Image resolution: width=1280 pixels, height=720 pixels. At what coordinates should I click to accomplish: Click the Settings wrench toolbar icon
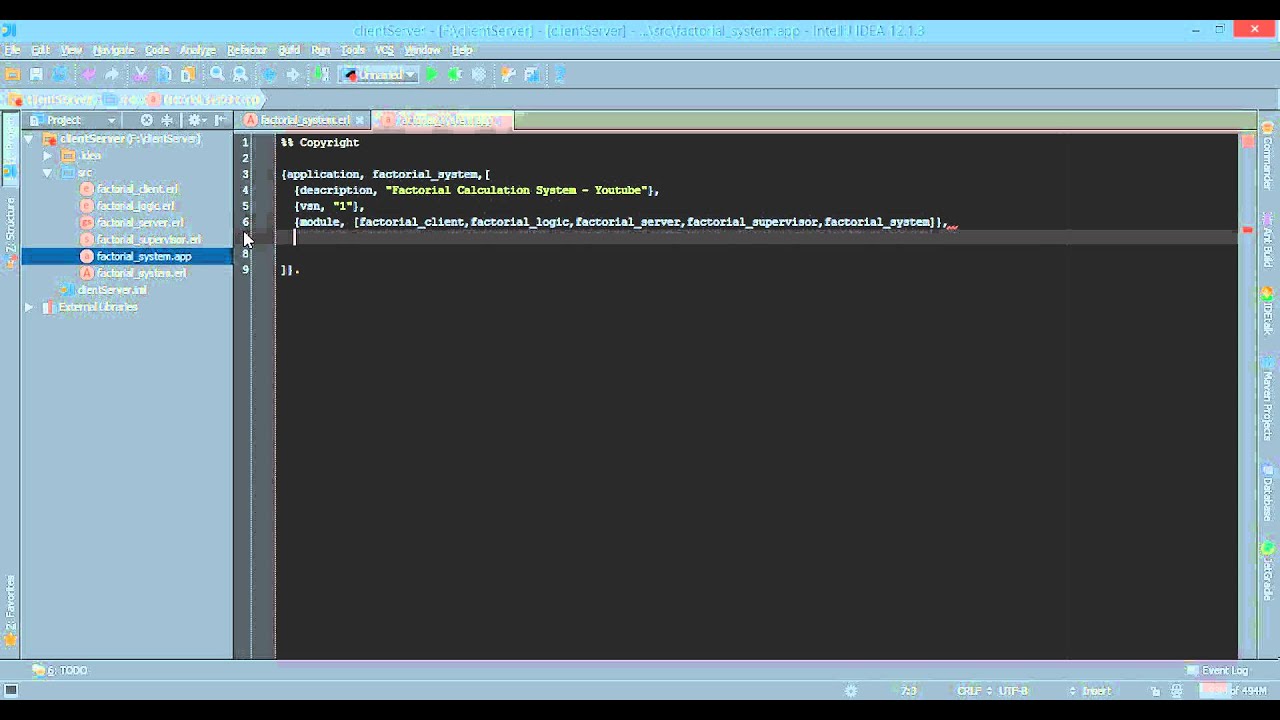(508, 75)
